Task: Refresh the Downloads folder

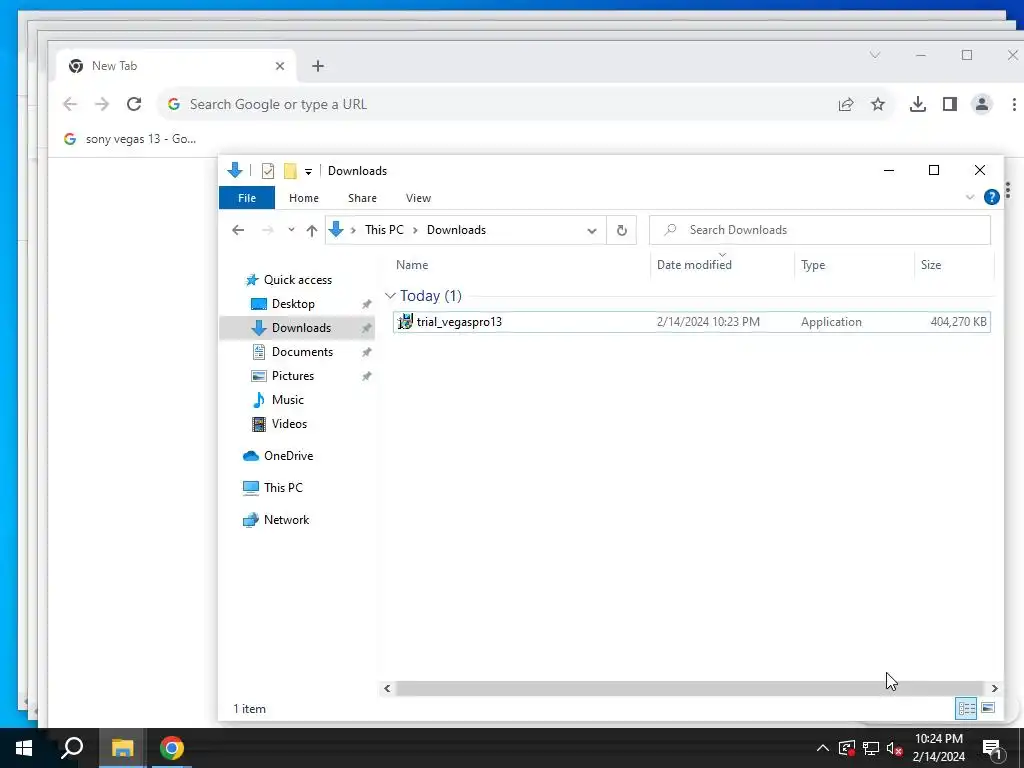Action: pyautogui.click(x=622, y=230)
